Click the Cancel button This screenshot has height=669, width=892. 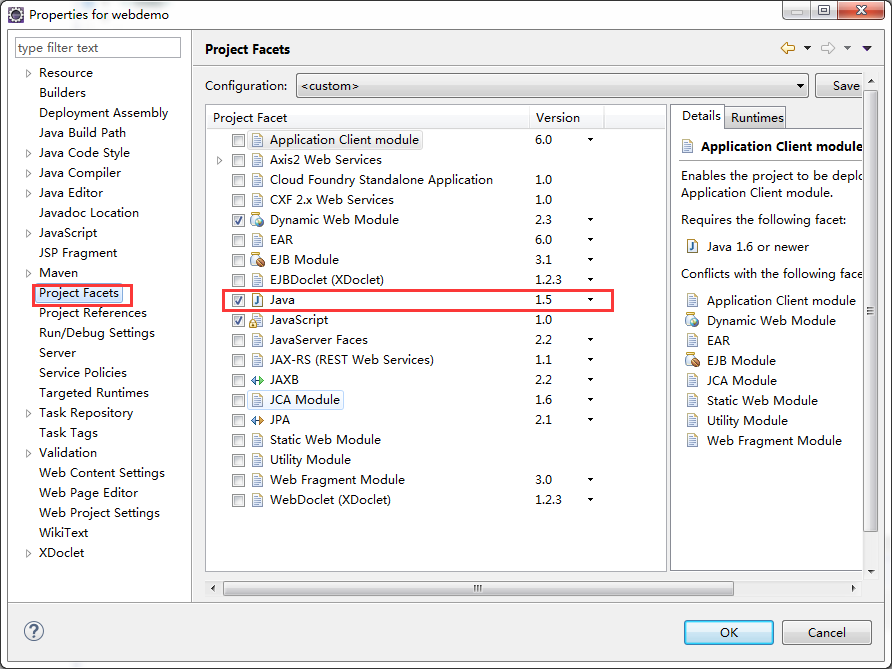[x=827, y=633]
